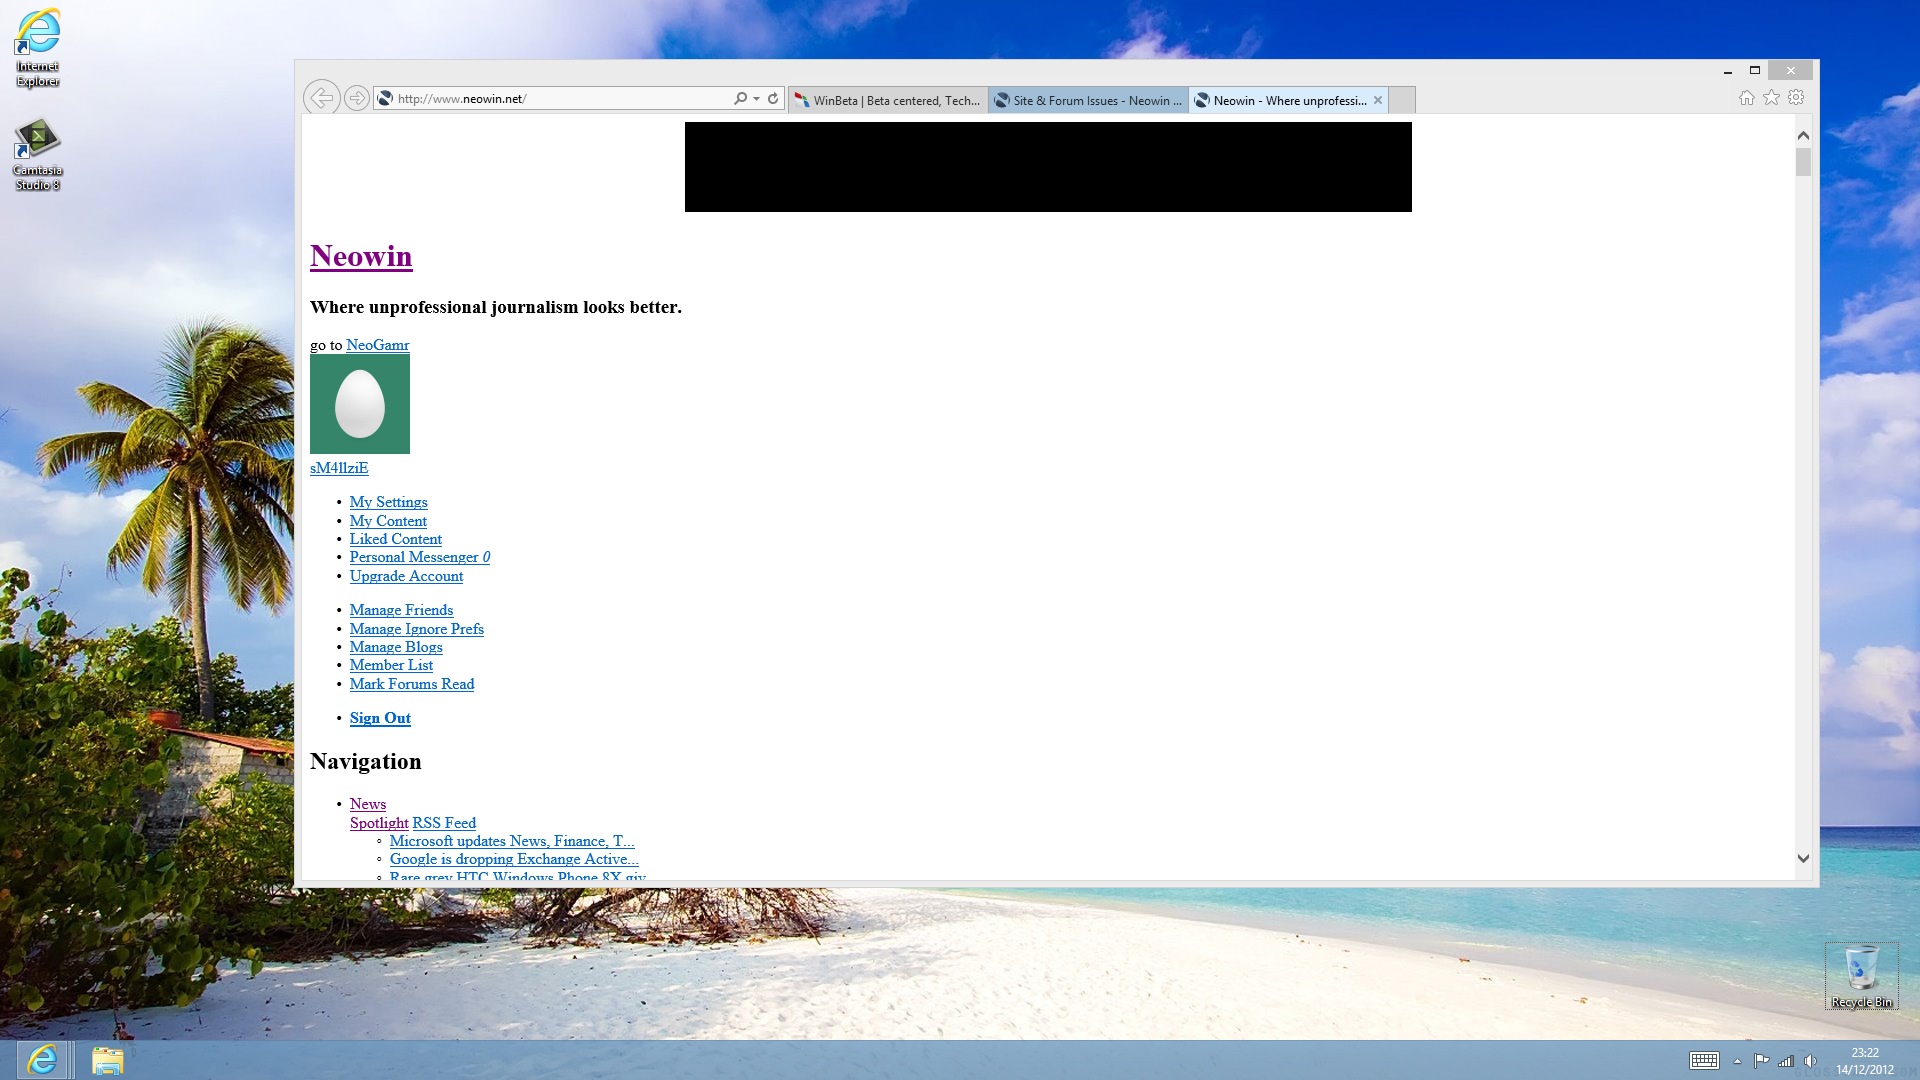
Task: Open the touch keyboard tray icon
Action: point(1704,1061)
